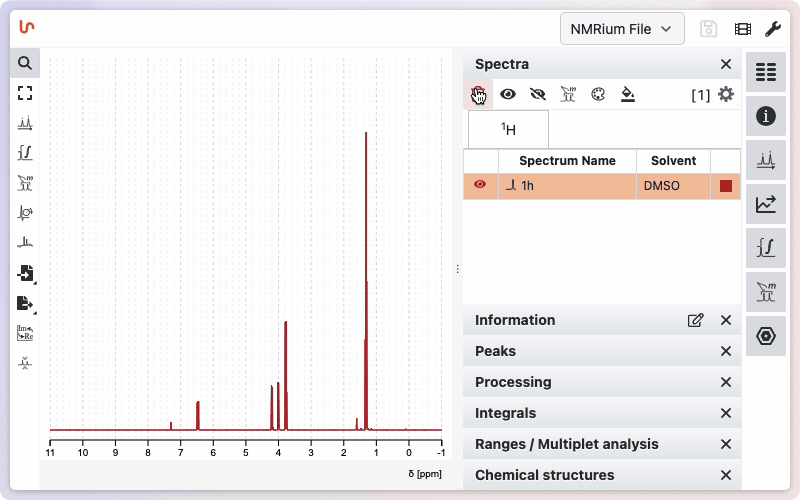Screen dimensions: 800x500
Task: Toggle visibility eye of the 1h spectrum
Action: (480, 185)
